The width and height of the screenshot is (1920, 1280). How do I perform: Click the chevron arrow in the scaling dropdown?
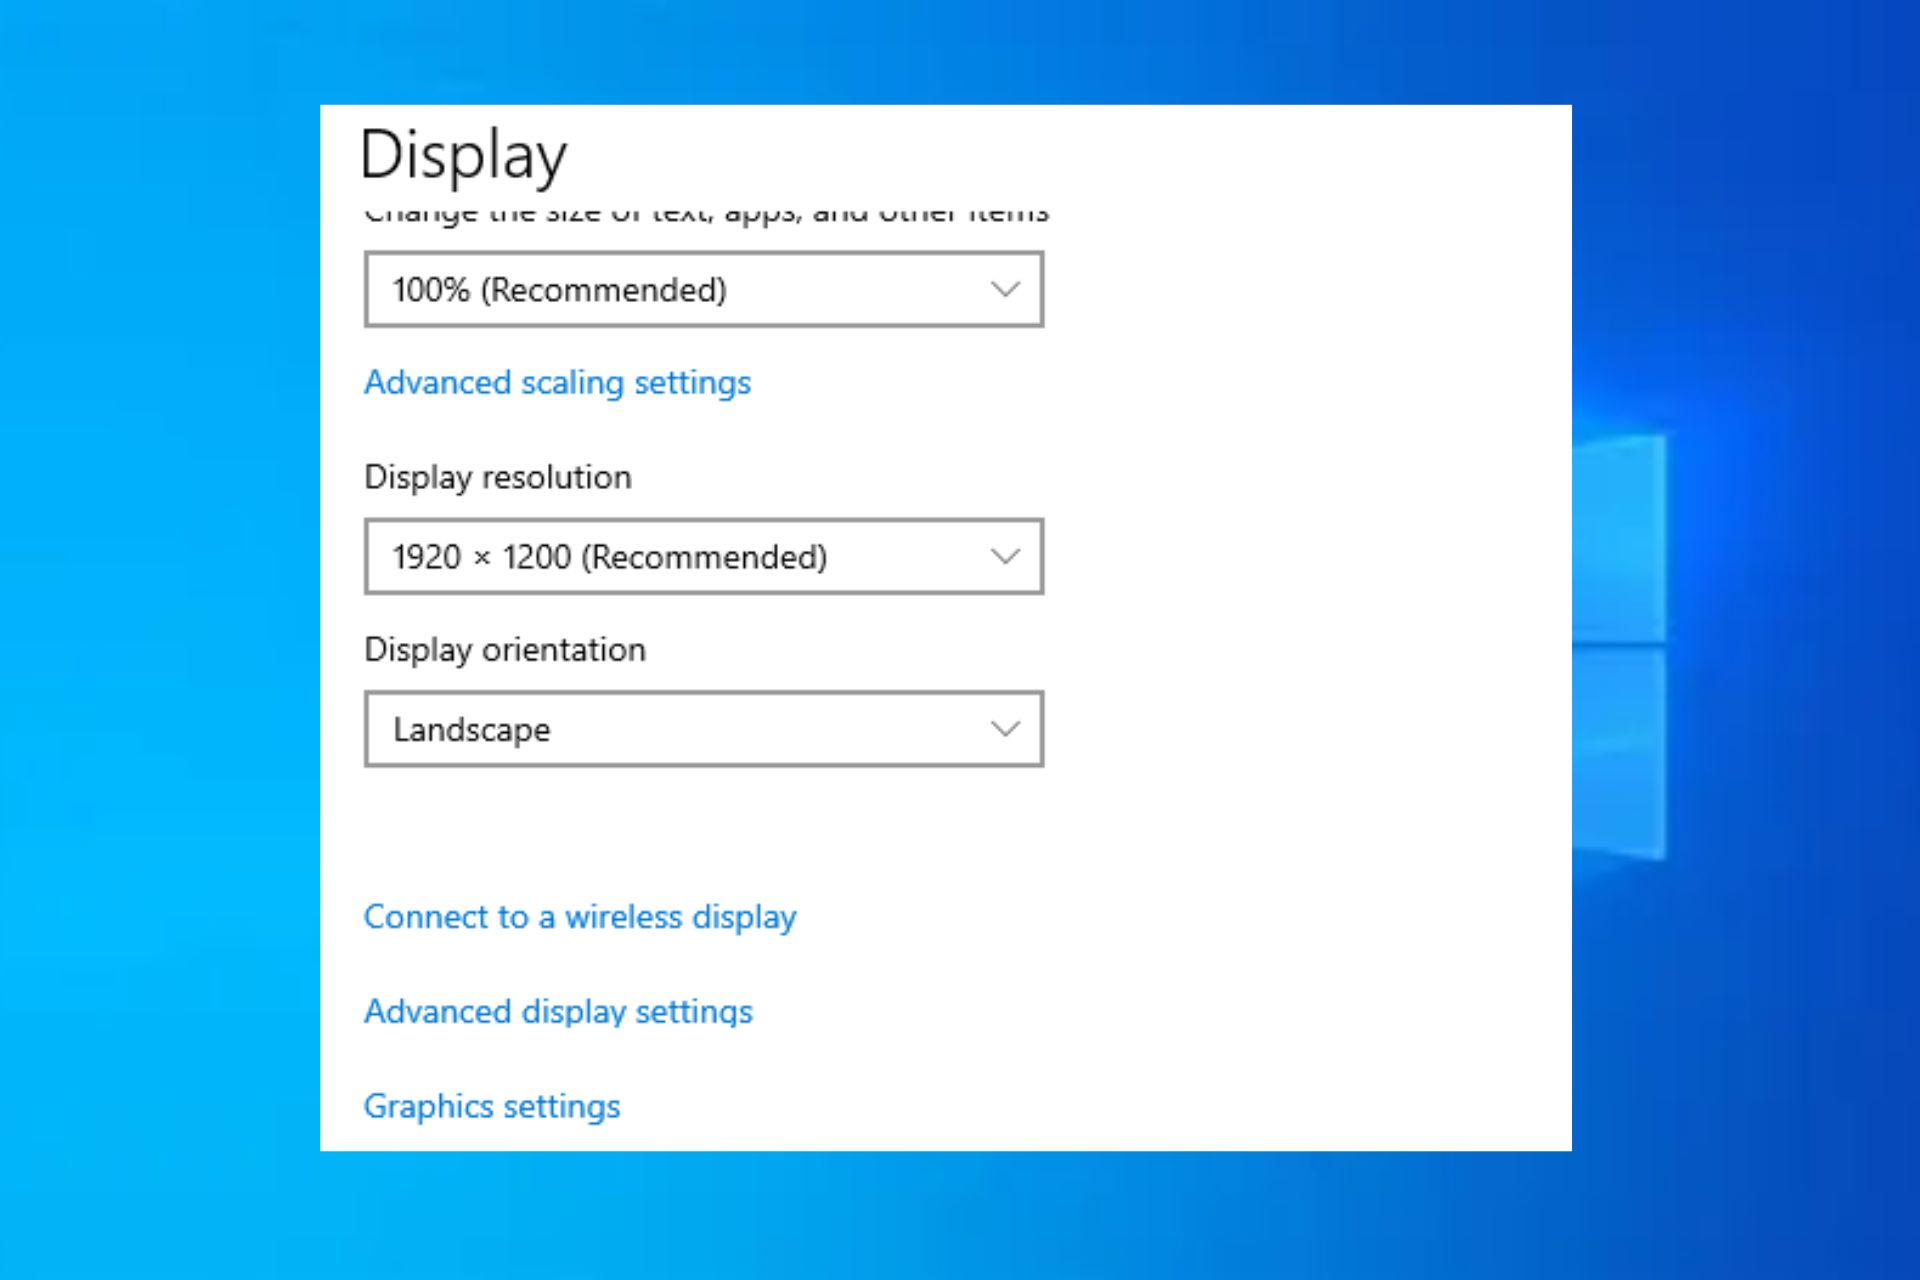1004,290
